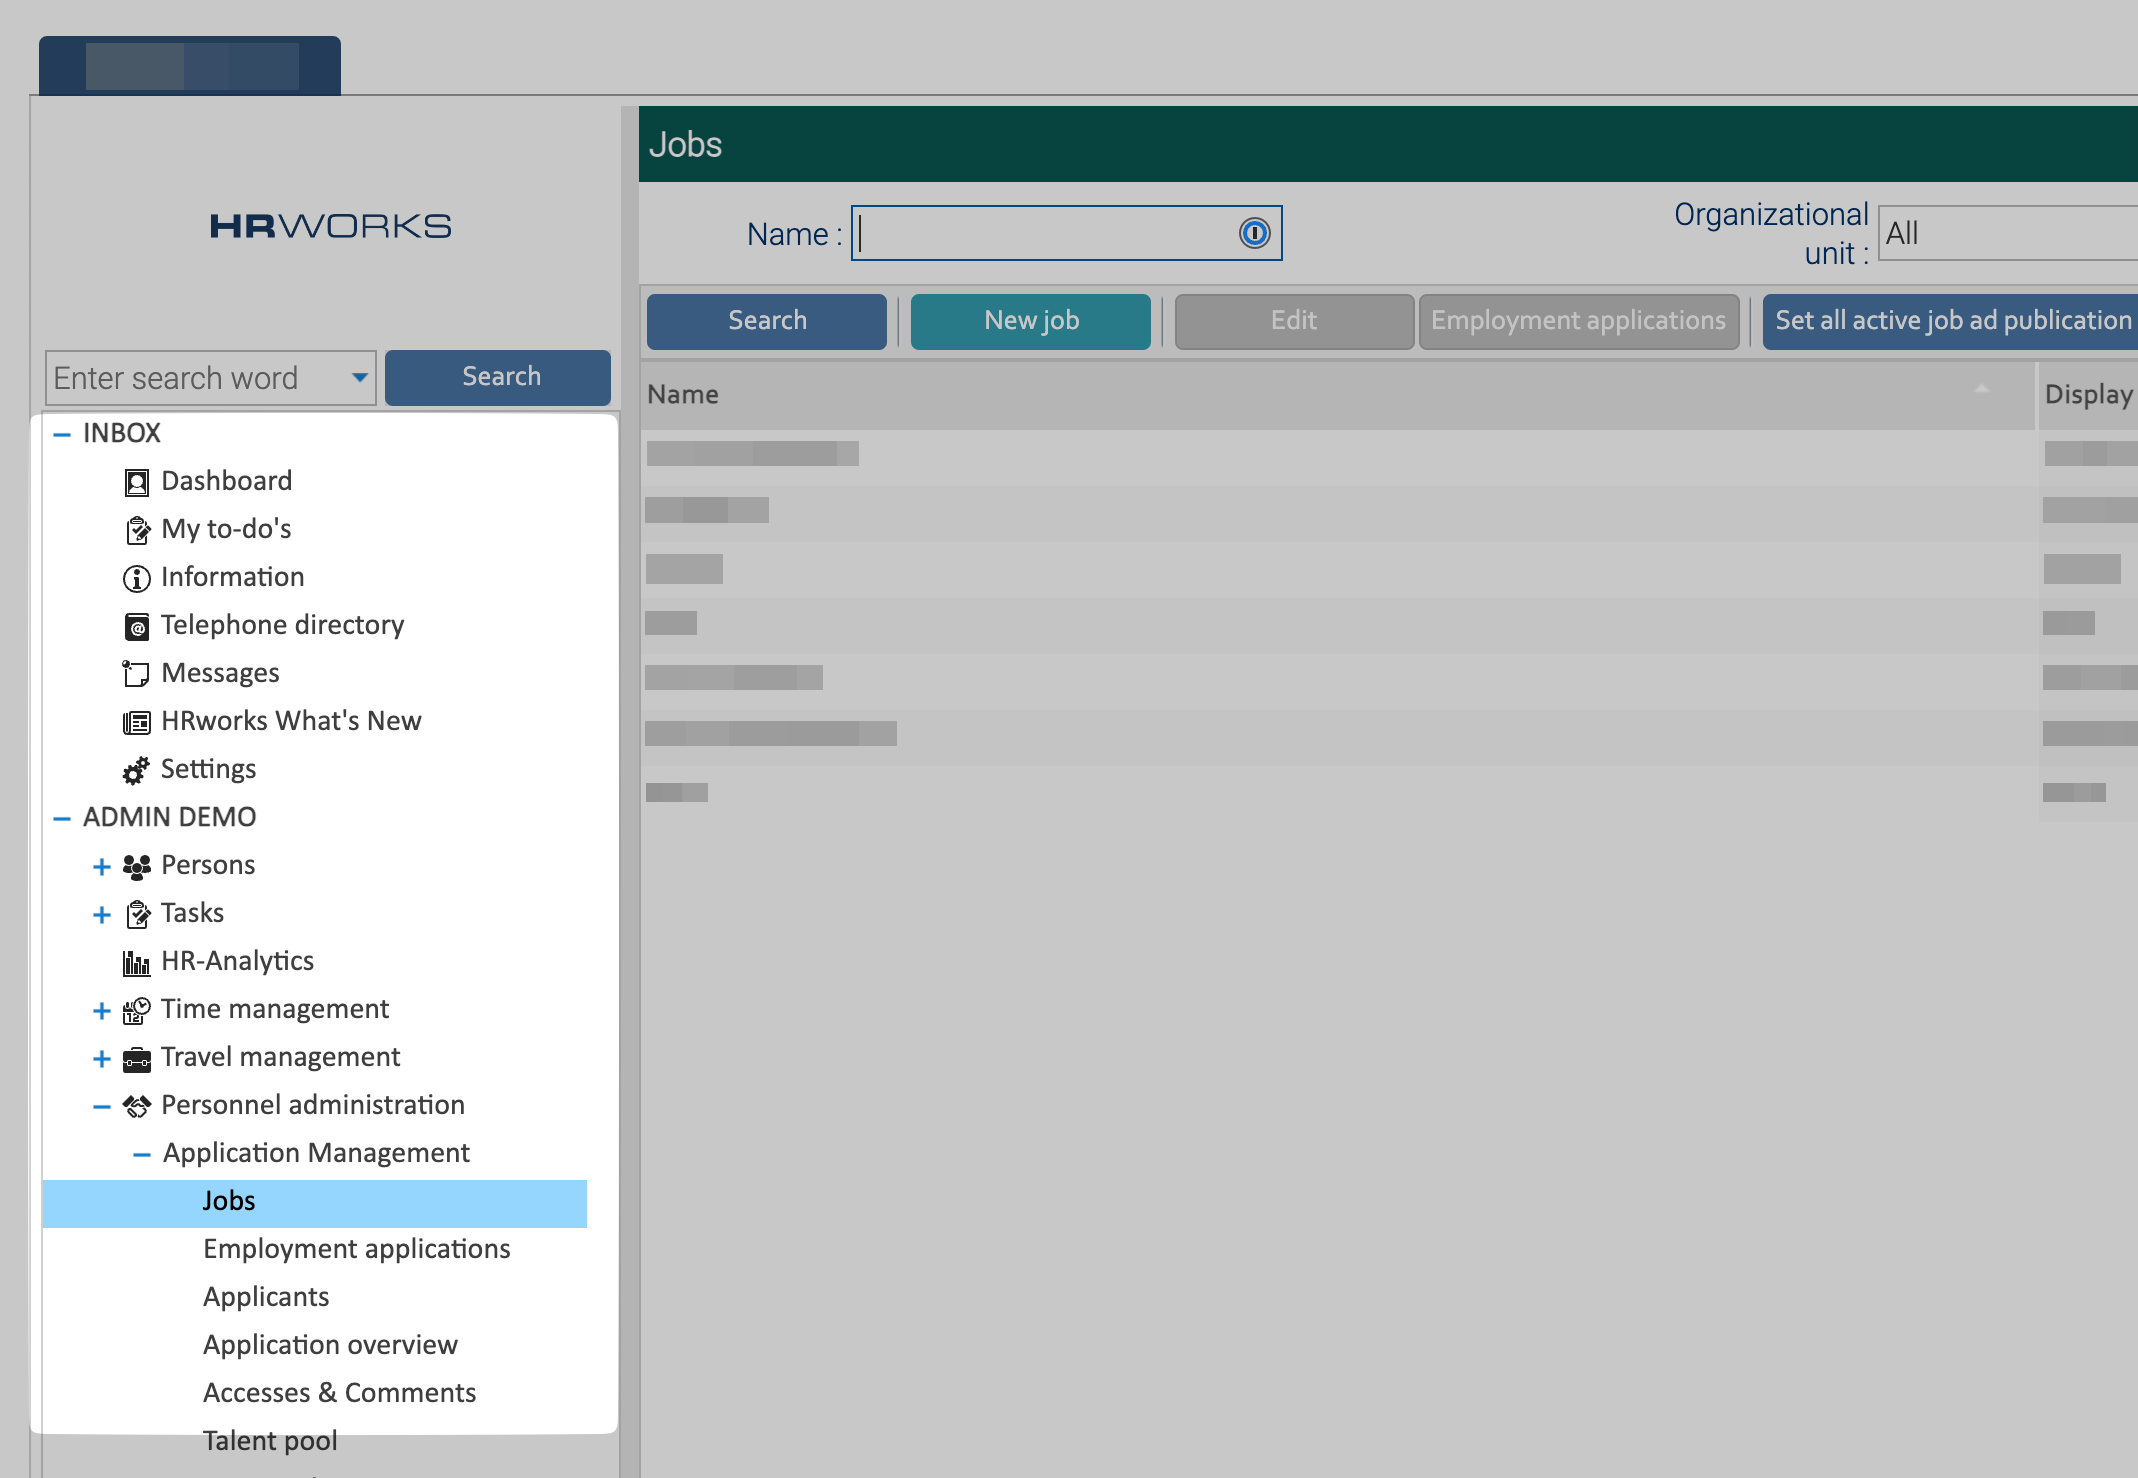Expand the Persons tree node
The width and height of the screenshot is (2138, 1478).
point(101,866)
